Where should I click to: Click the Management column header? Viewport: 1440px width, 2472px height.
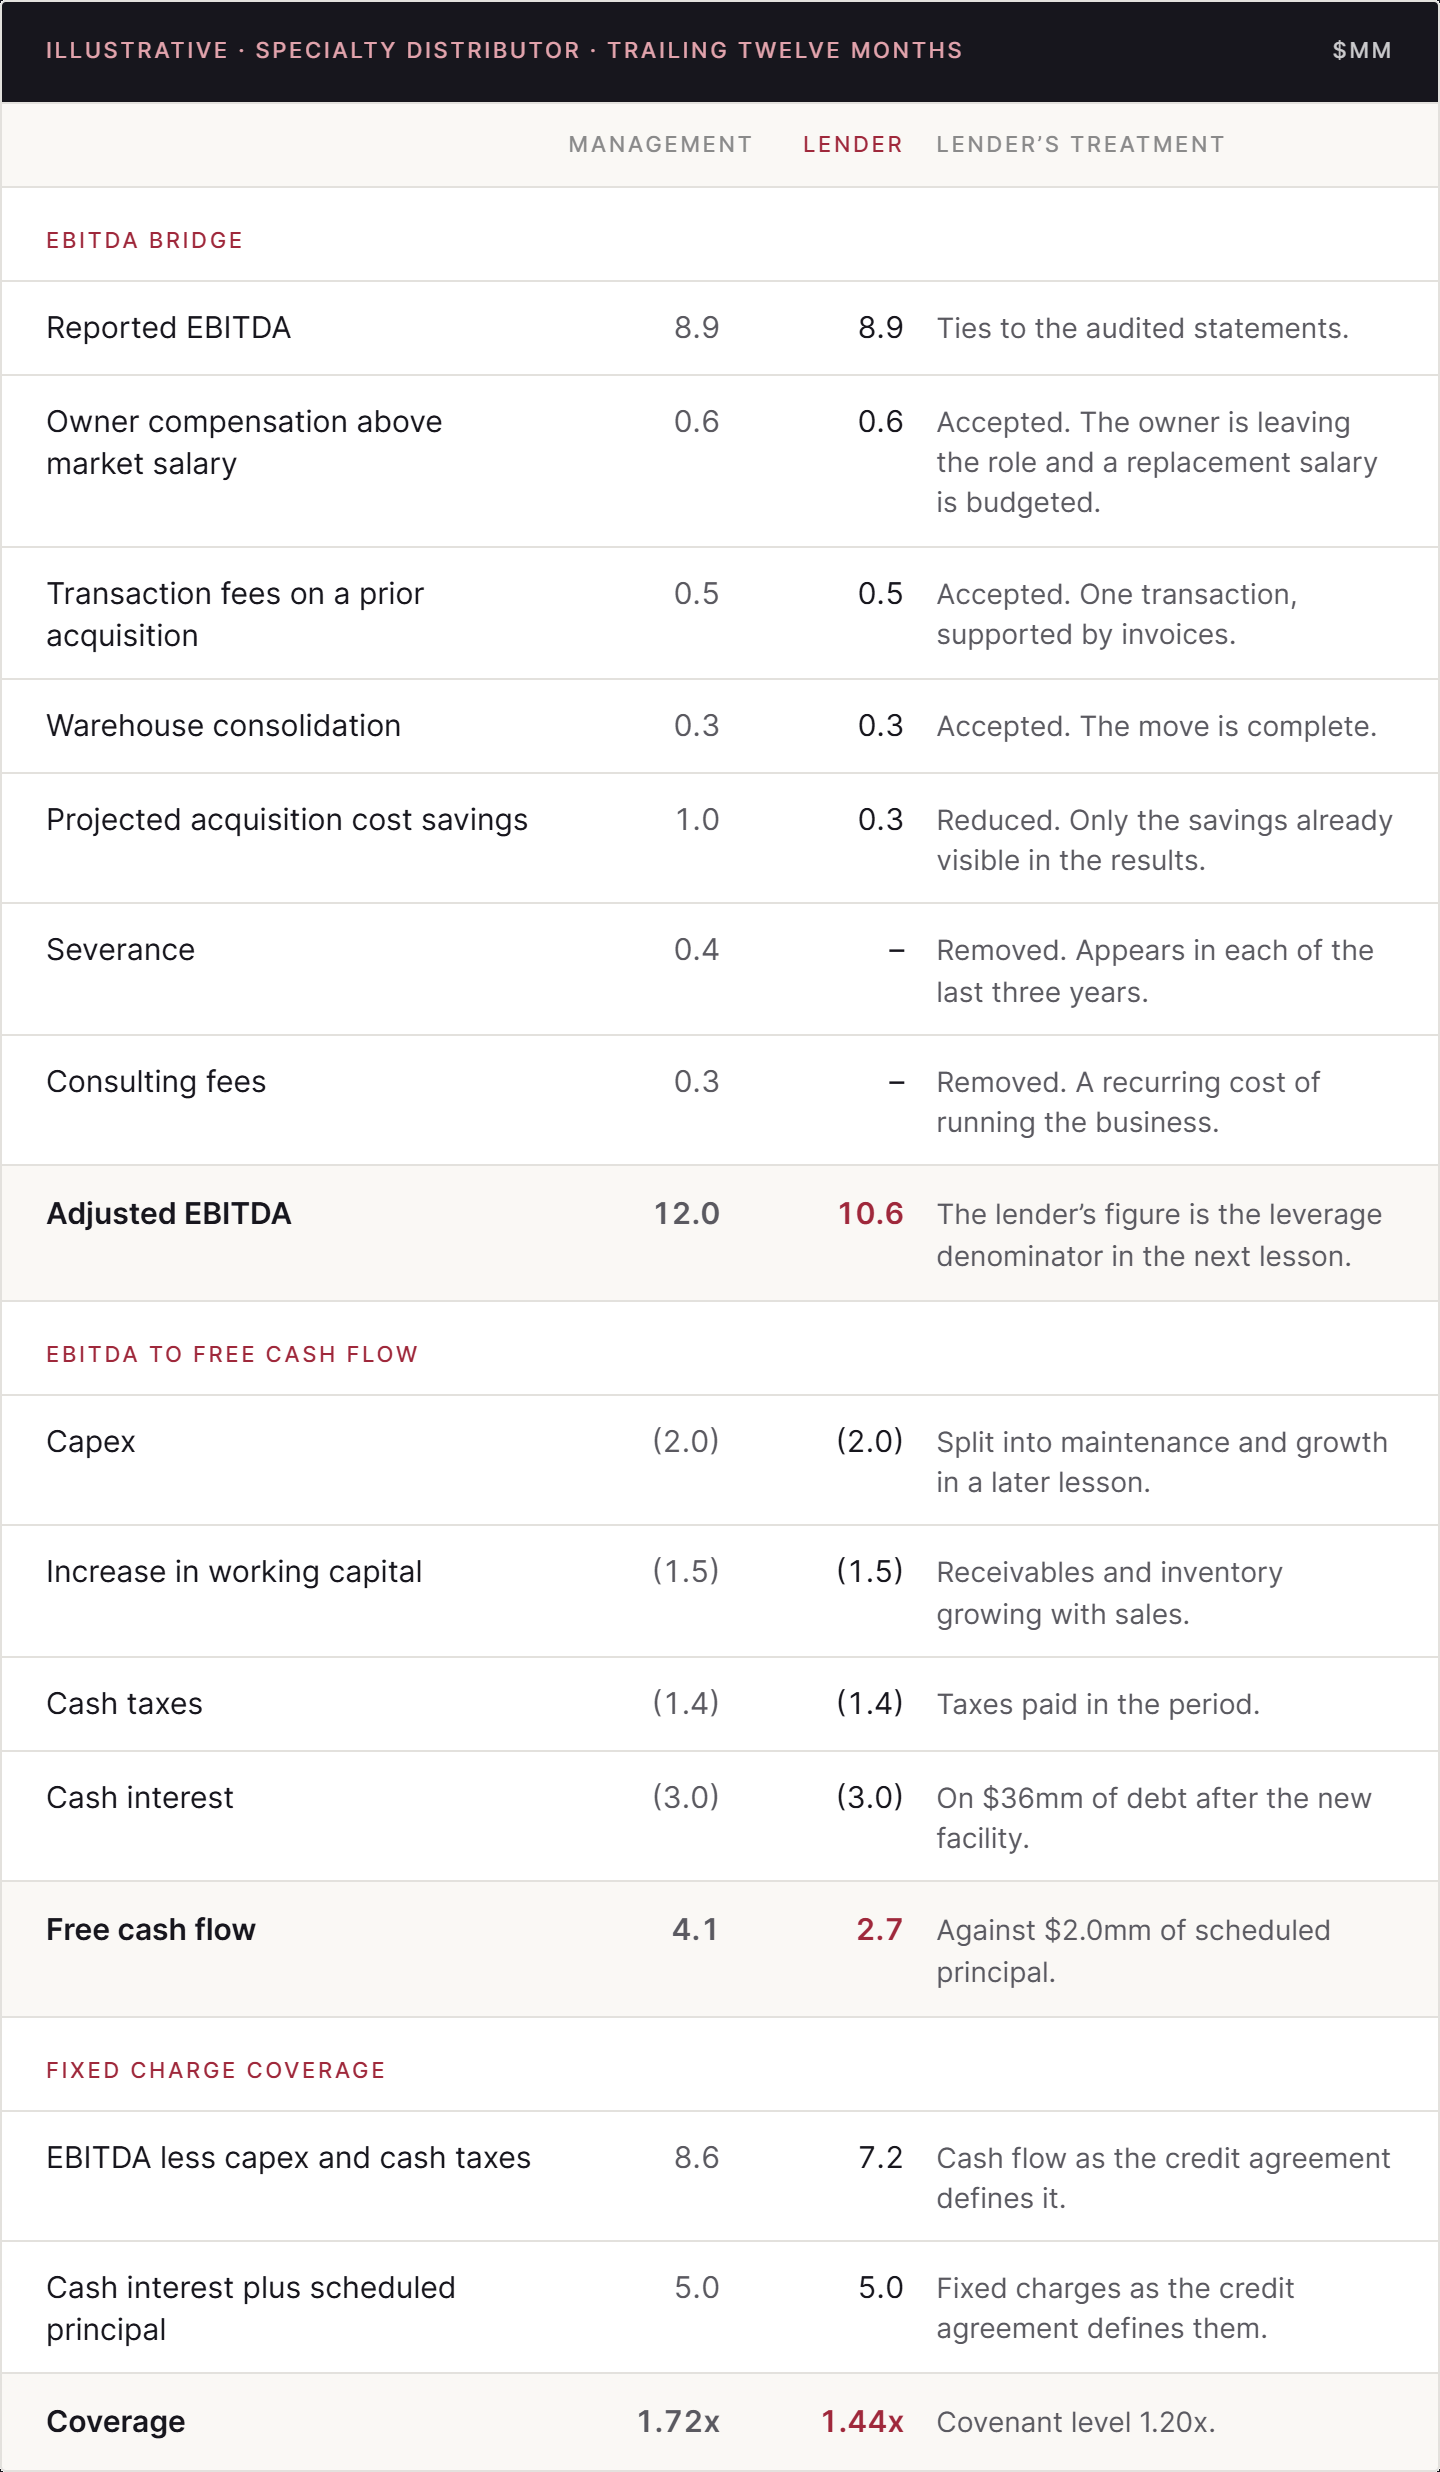(x=660, y=145)
